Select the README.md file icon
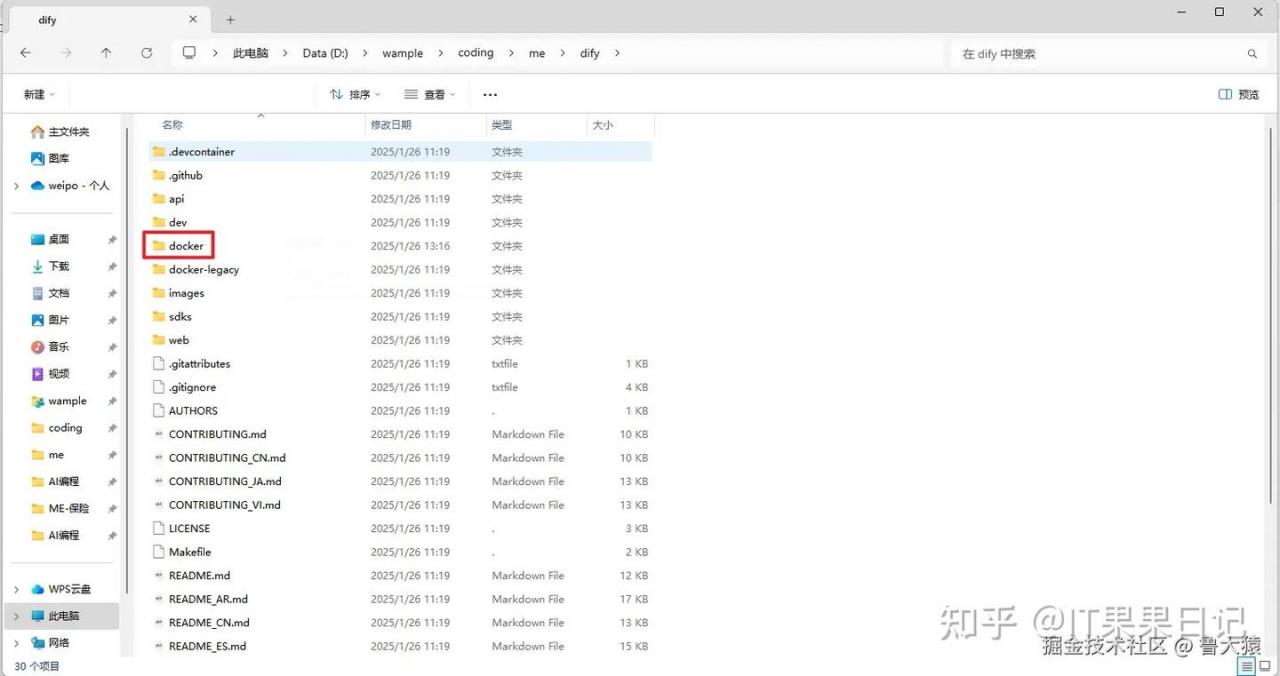 click(158, 576)
